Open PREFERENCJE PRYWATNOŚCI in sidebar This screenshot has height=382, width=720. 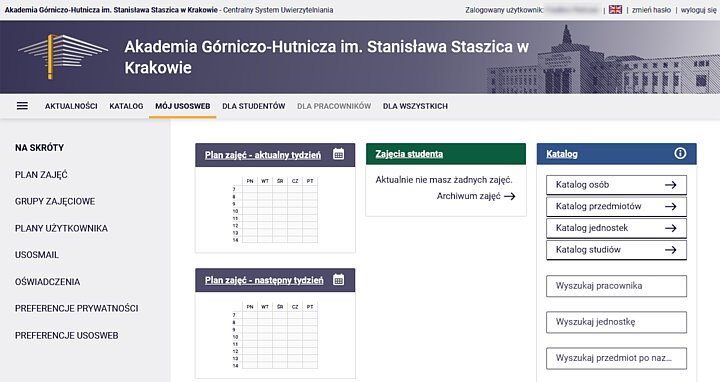[77, 309]
